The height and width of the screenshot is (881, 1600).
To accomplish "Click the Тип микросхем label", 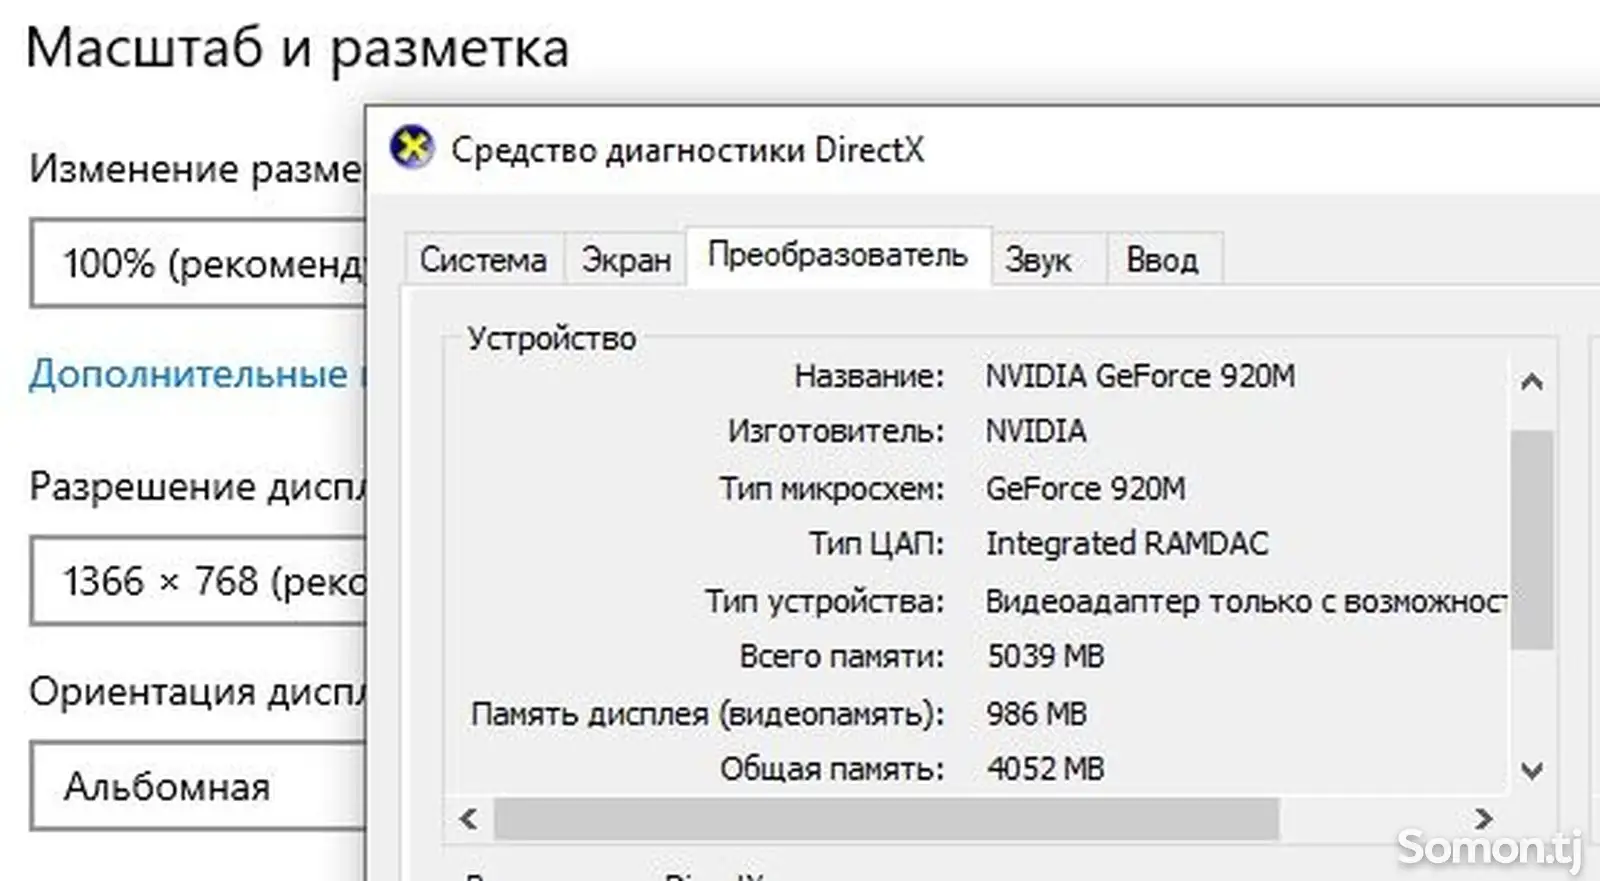I will (x=832, y=489).
